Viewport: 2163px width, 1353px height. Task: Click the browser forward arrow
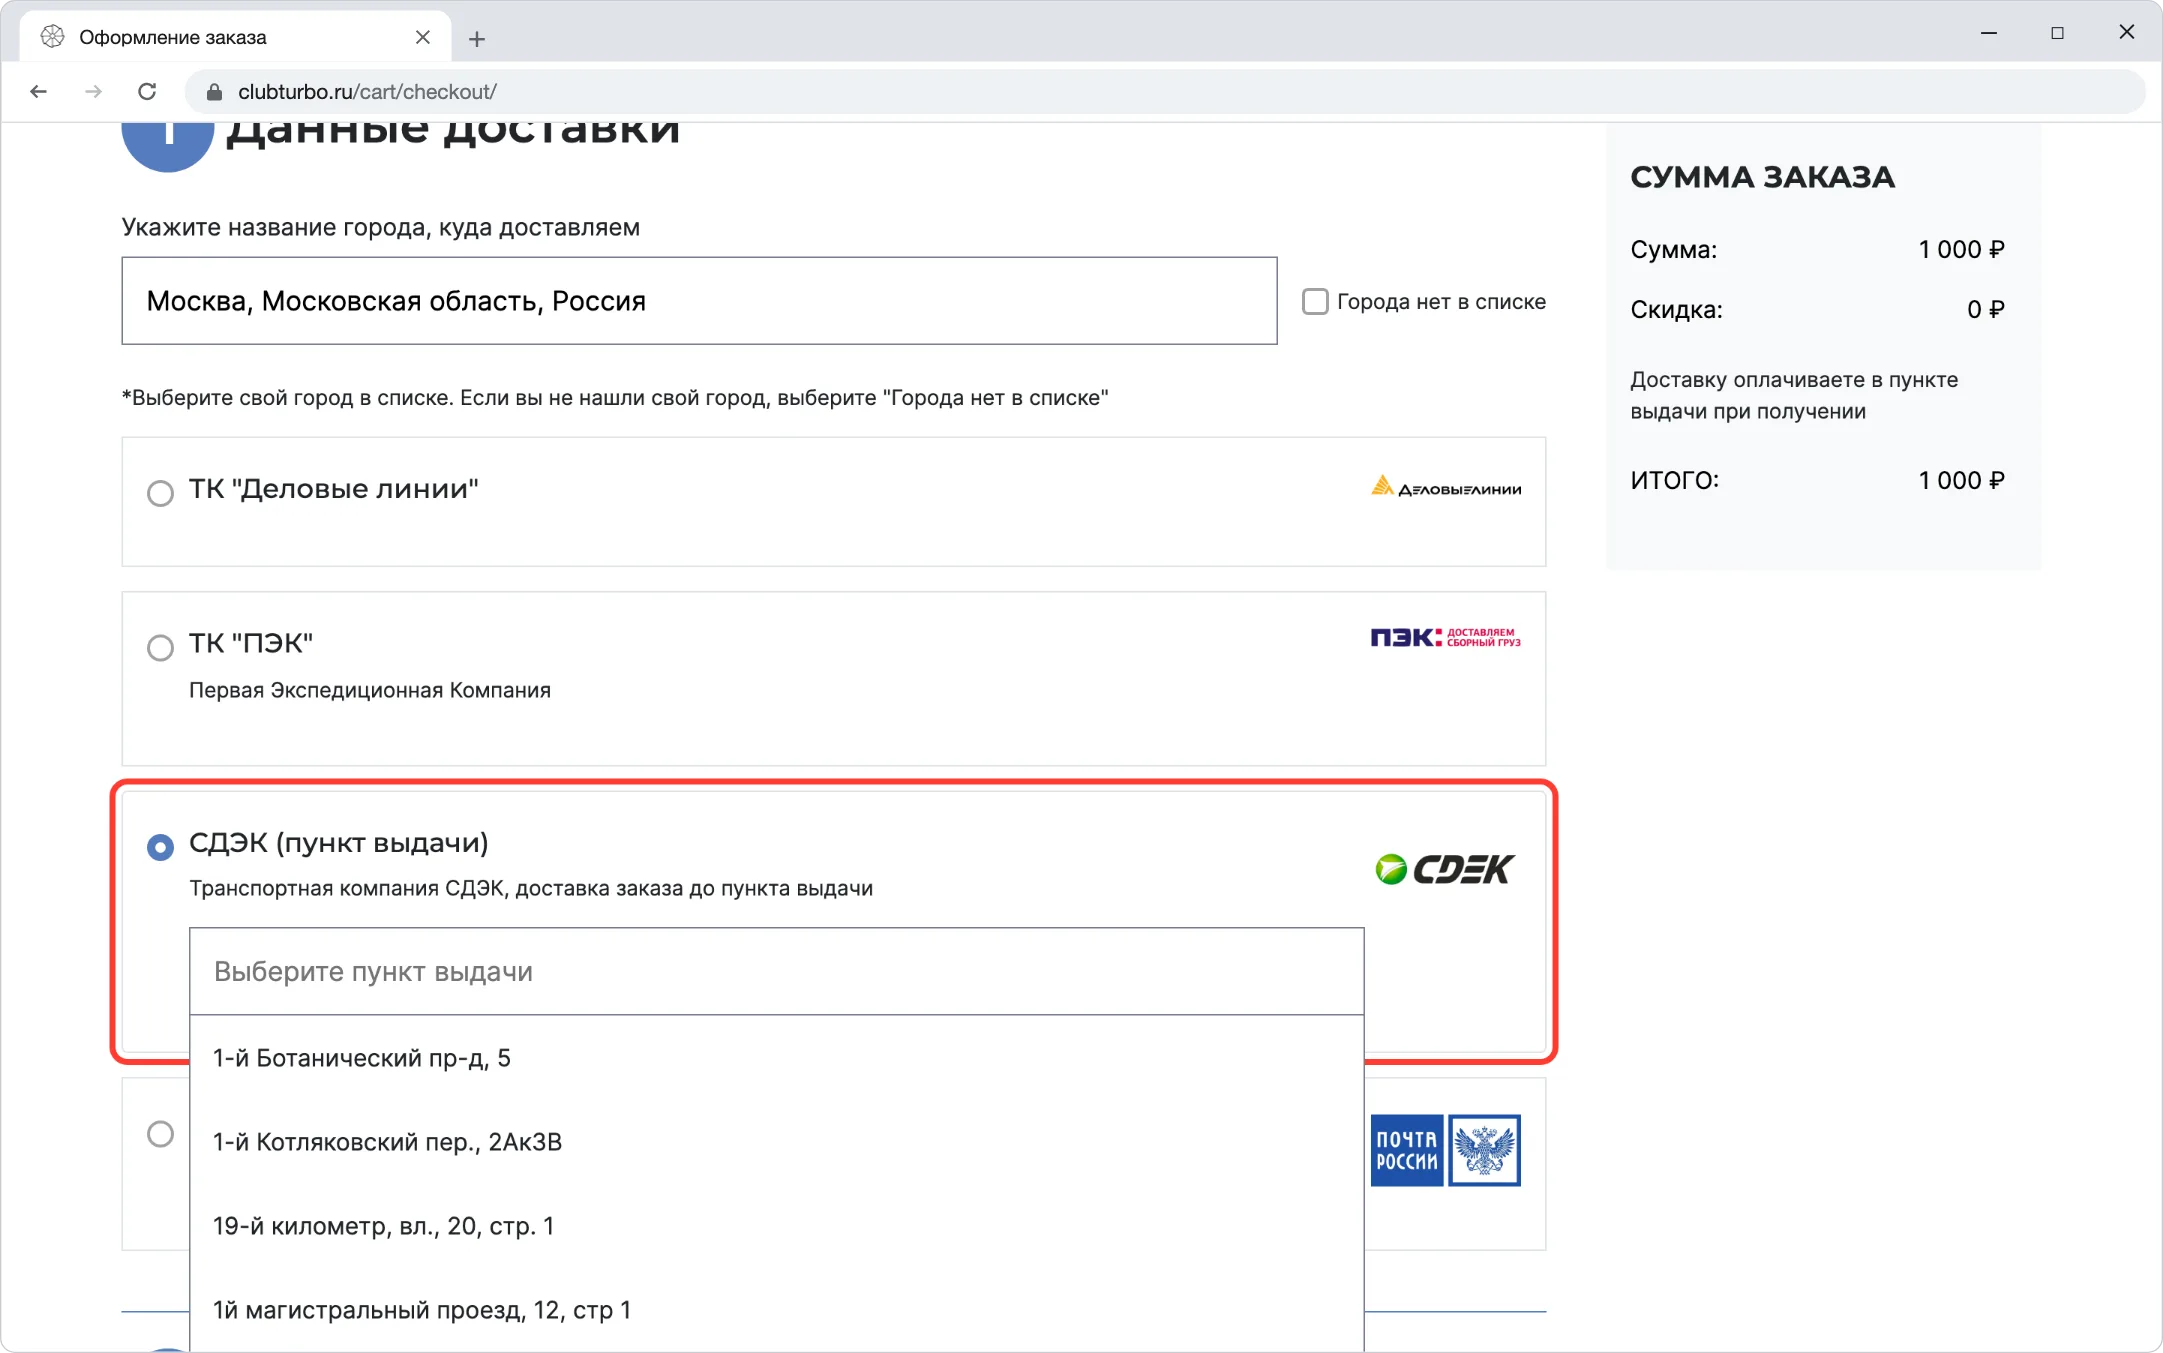(x=93, y=92)
